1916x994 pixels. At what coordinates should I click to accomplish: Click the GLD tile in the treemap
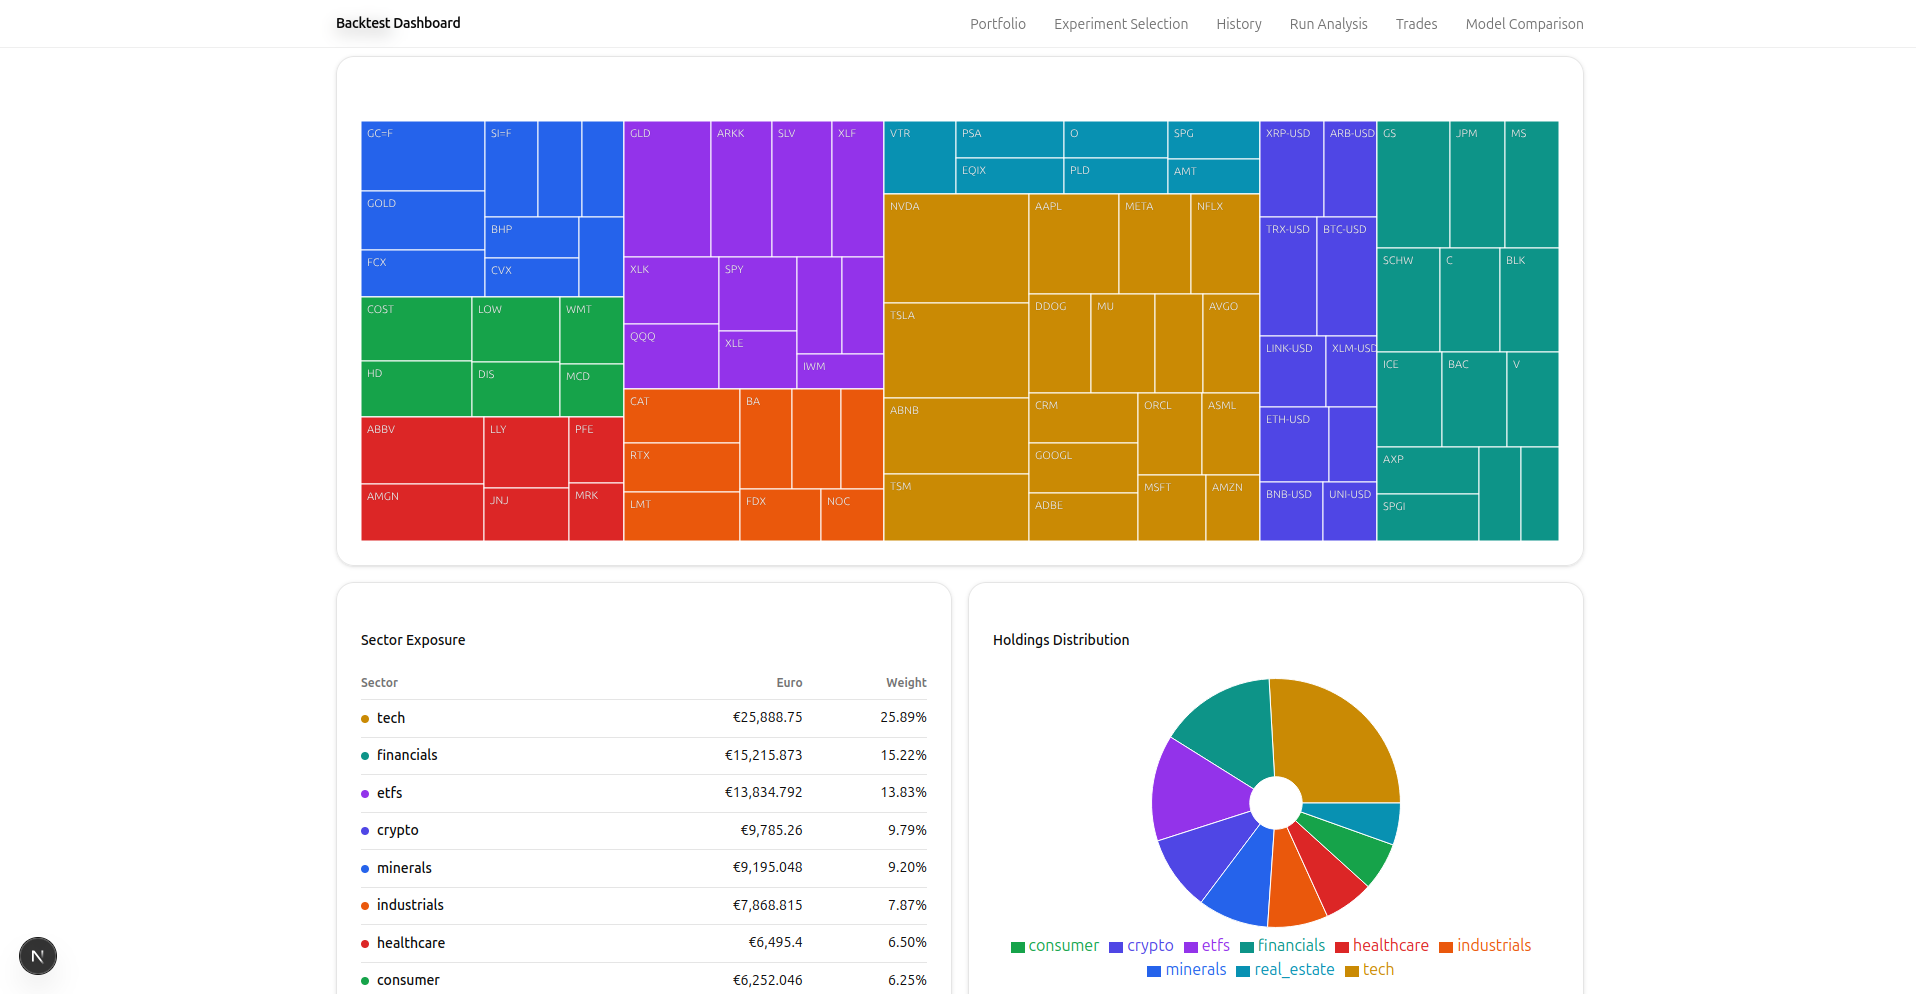665,190
